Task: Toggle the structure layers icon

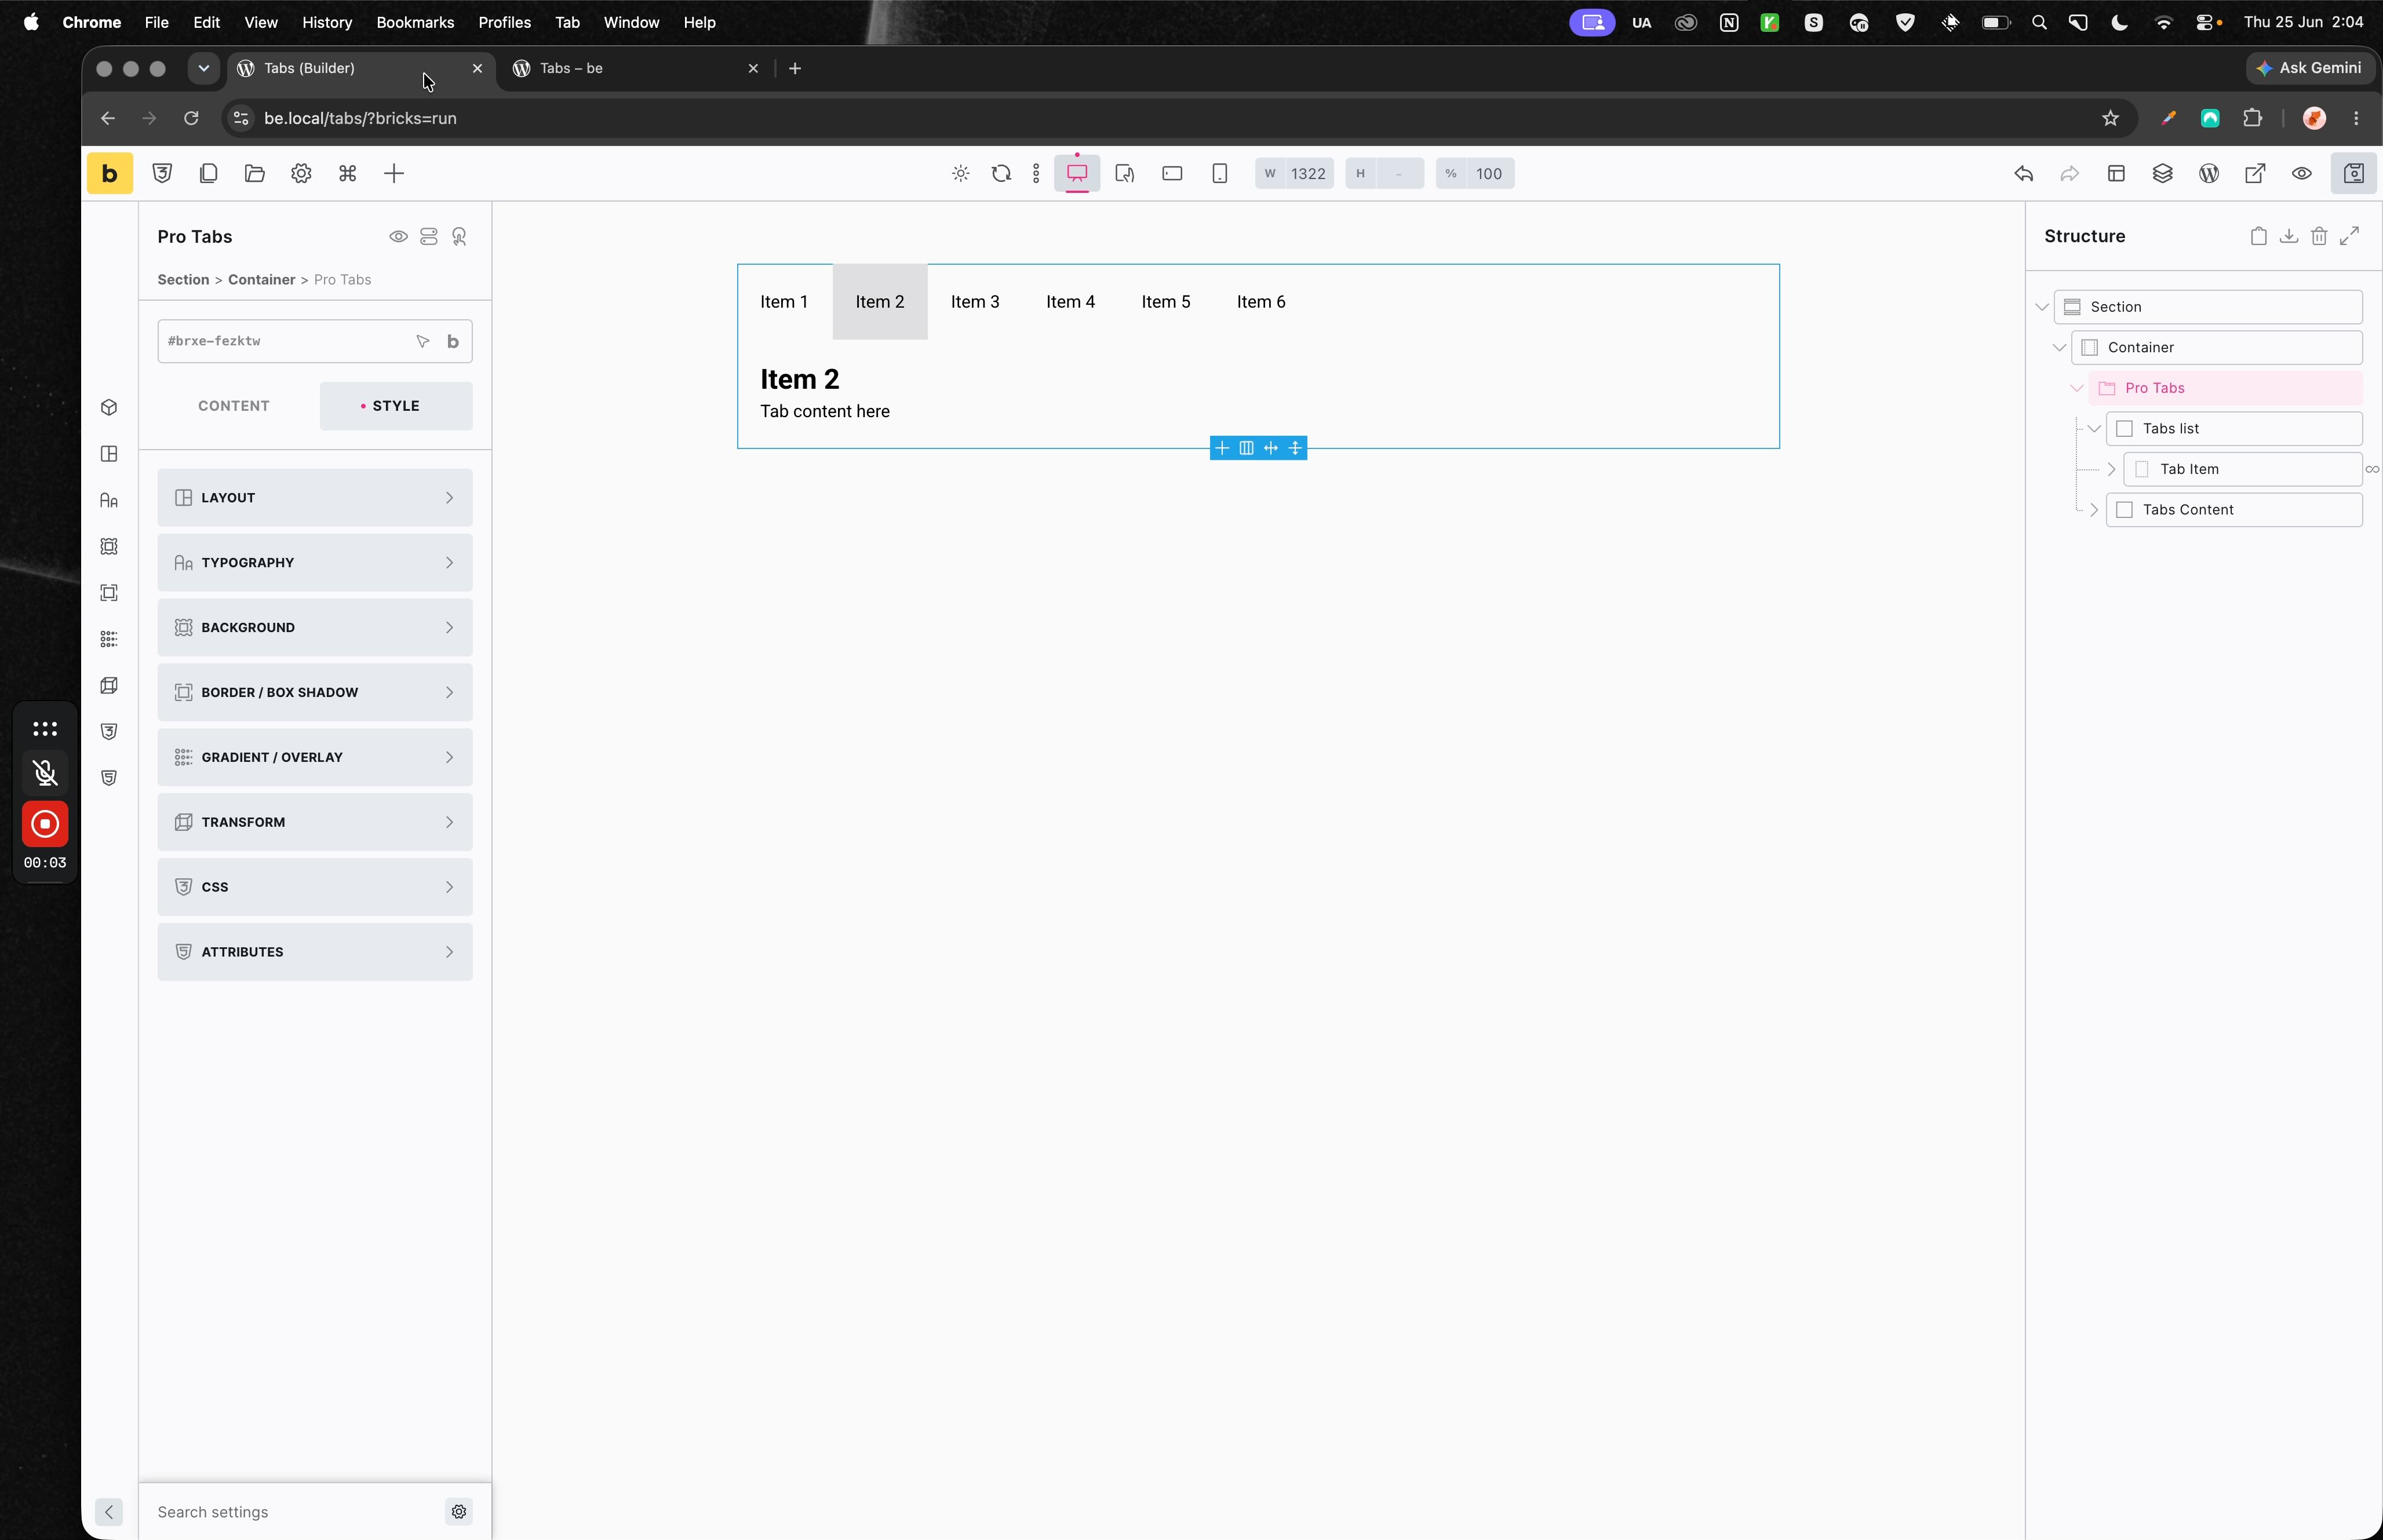Action: pos(2162,173)
